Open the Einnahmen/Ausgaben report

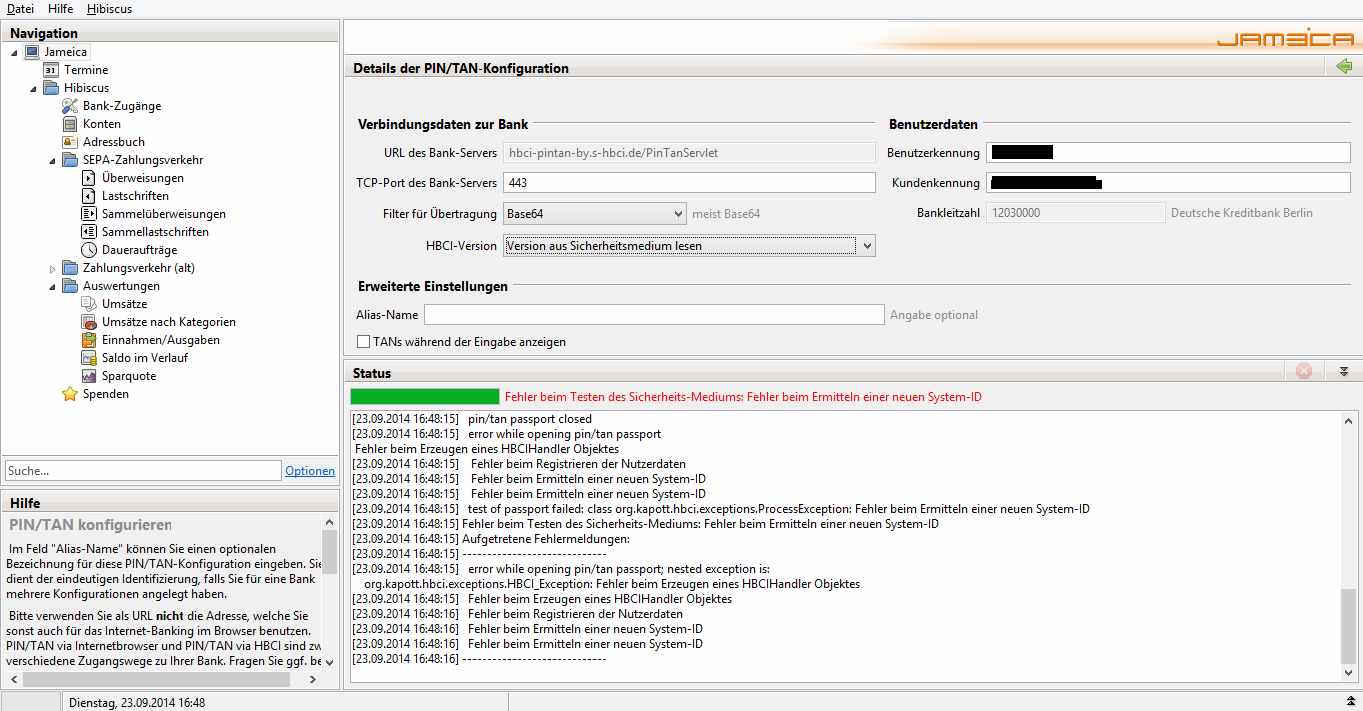160,340
